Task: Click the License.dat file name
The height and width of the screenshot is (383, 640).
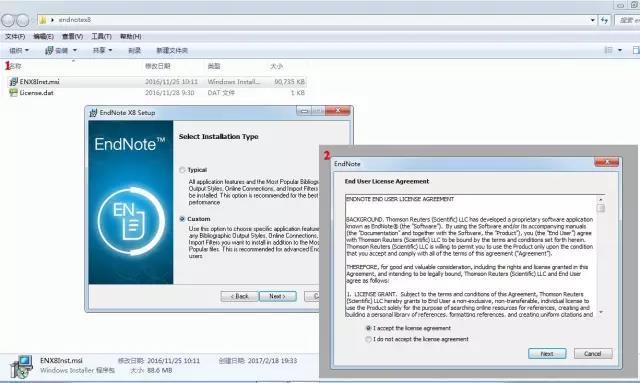Action: [36, 93]
